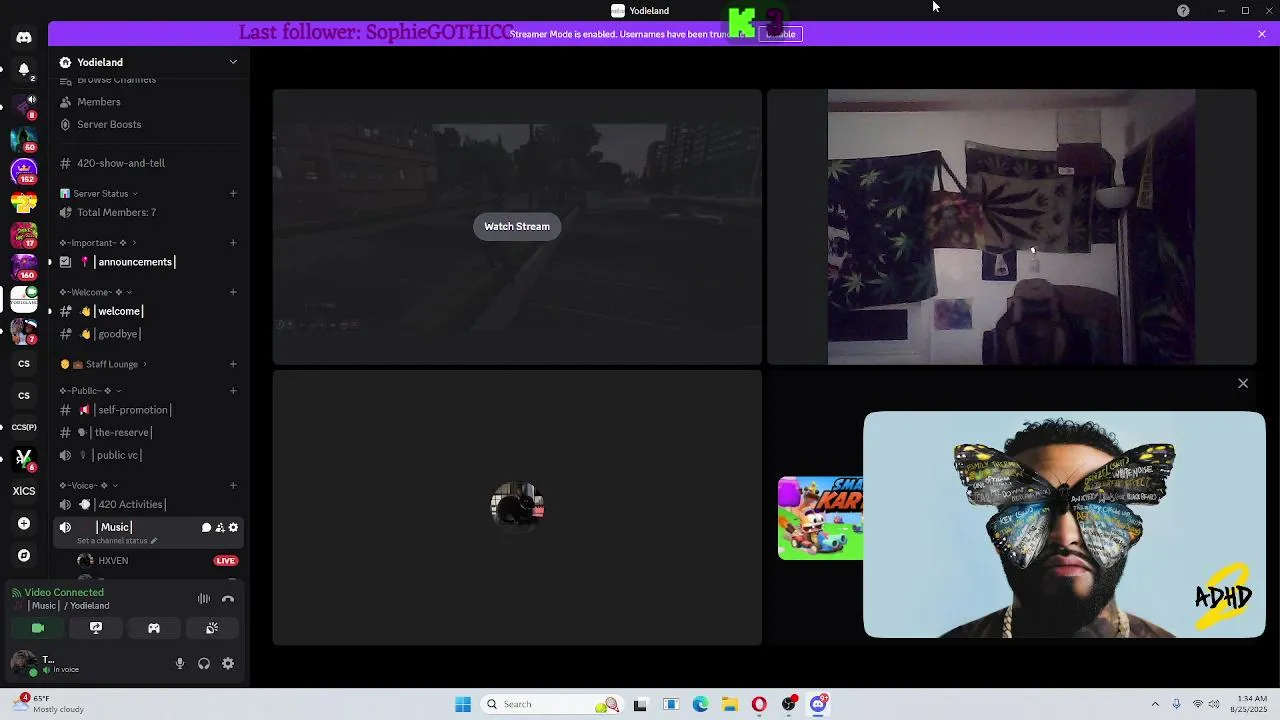Screen dimensions: 1280x720
Task: Create channel in Welcome category
Action: [233, 292]
